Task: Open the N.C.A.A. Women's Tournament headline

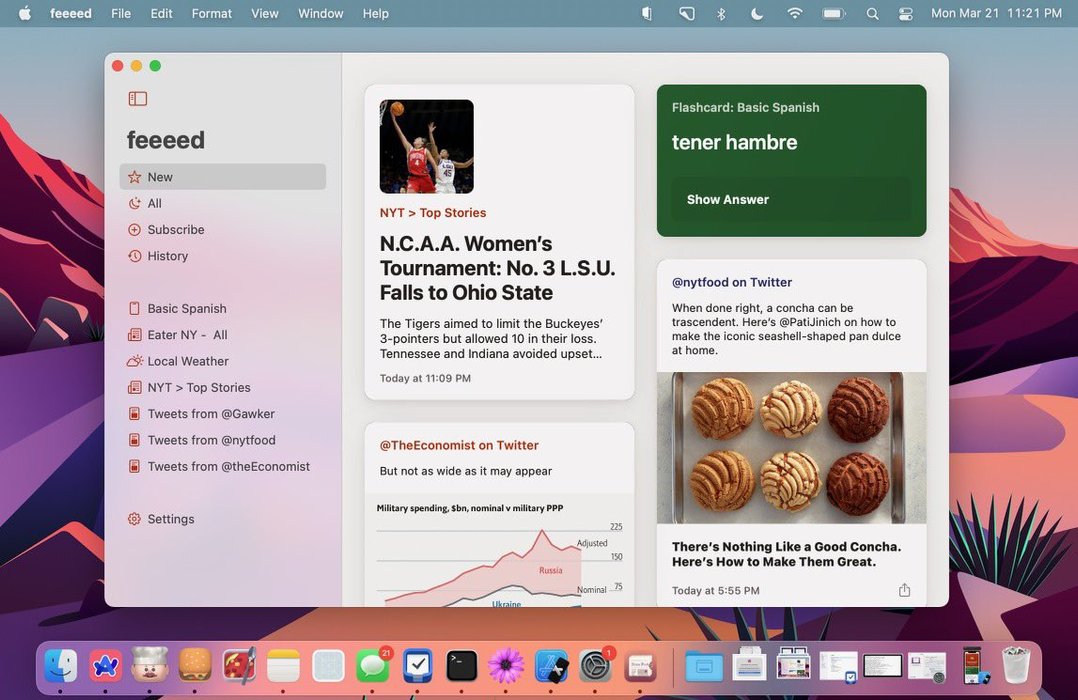Action: (x=497, y=268)
